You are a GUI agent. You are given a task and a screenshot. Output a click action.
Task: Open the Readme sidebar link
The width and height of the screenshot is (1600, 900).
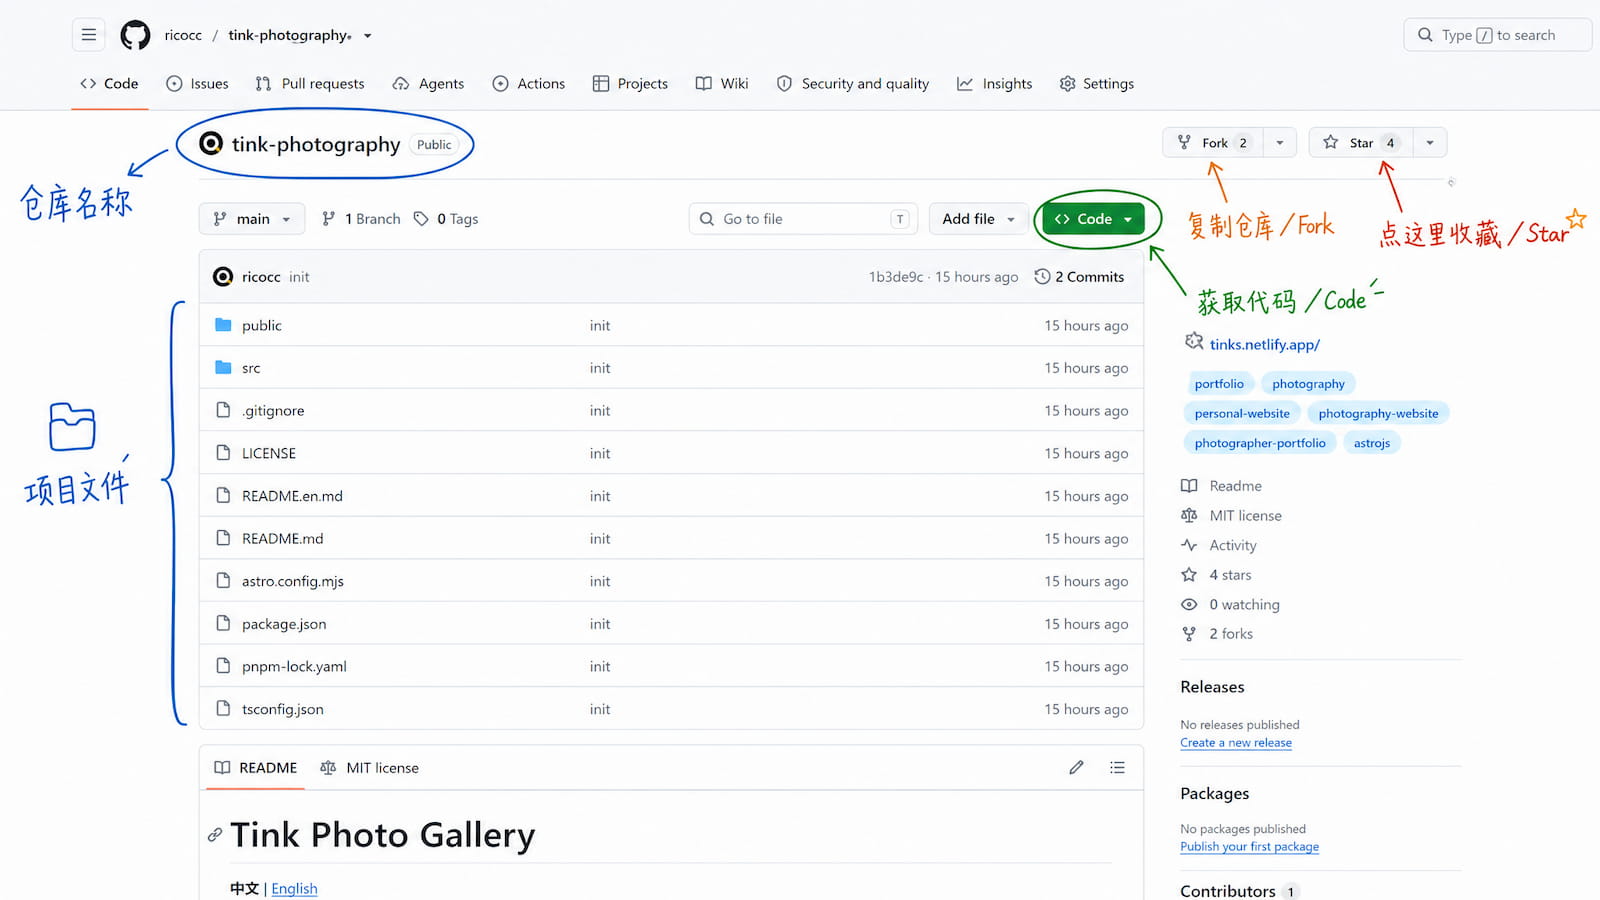point(1221,486)
